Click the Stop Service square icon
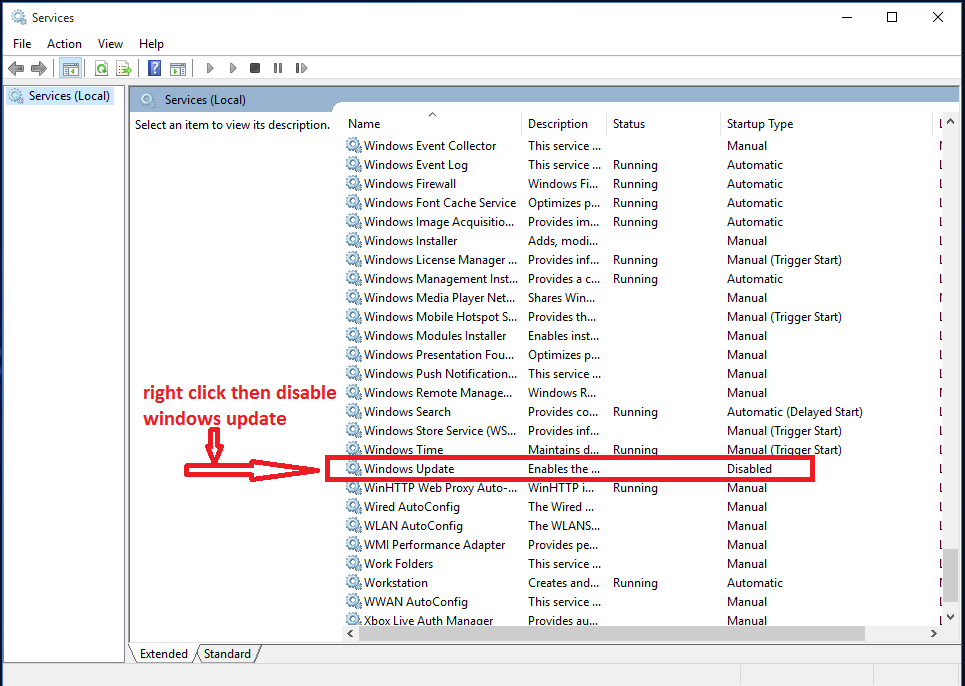Image resolution: width=965 pixels, height=686 pixels. point(255,68)
